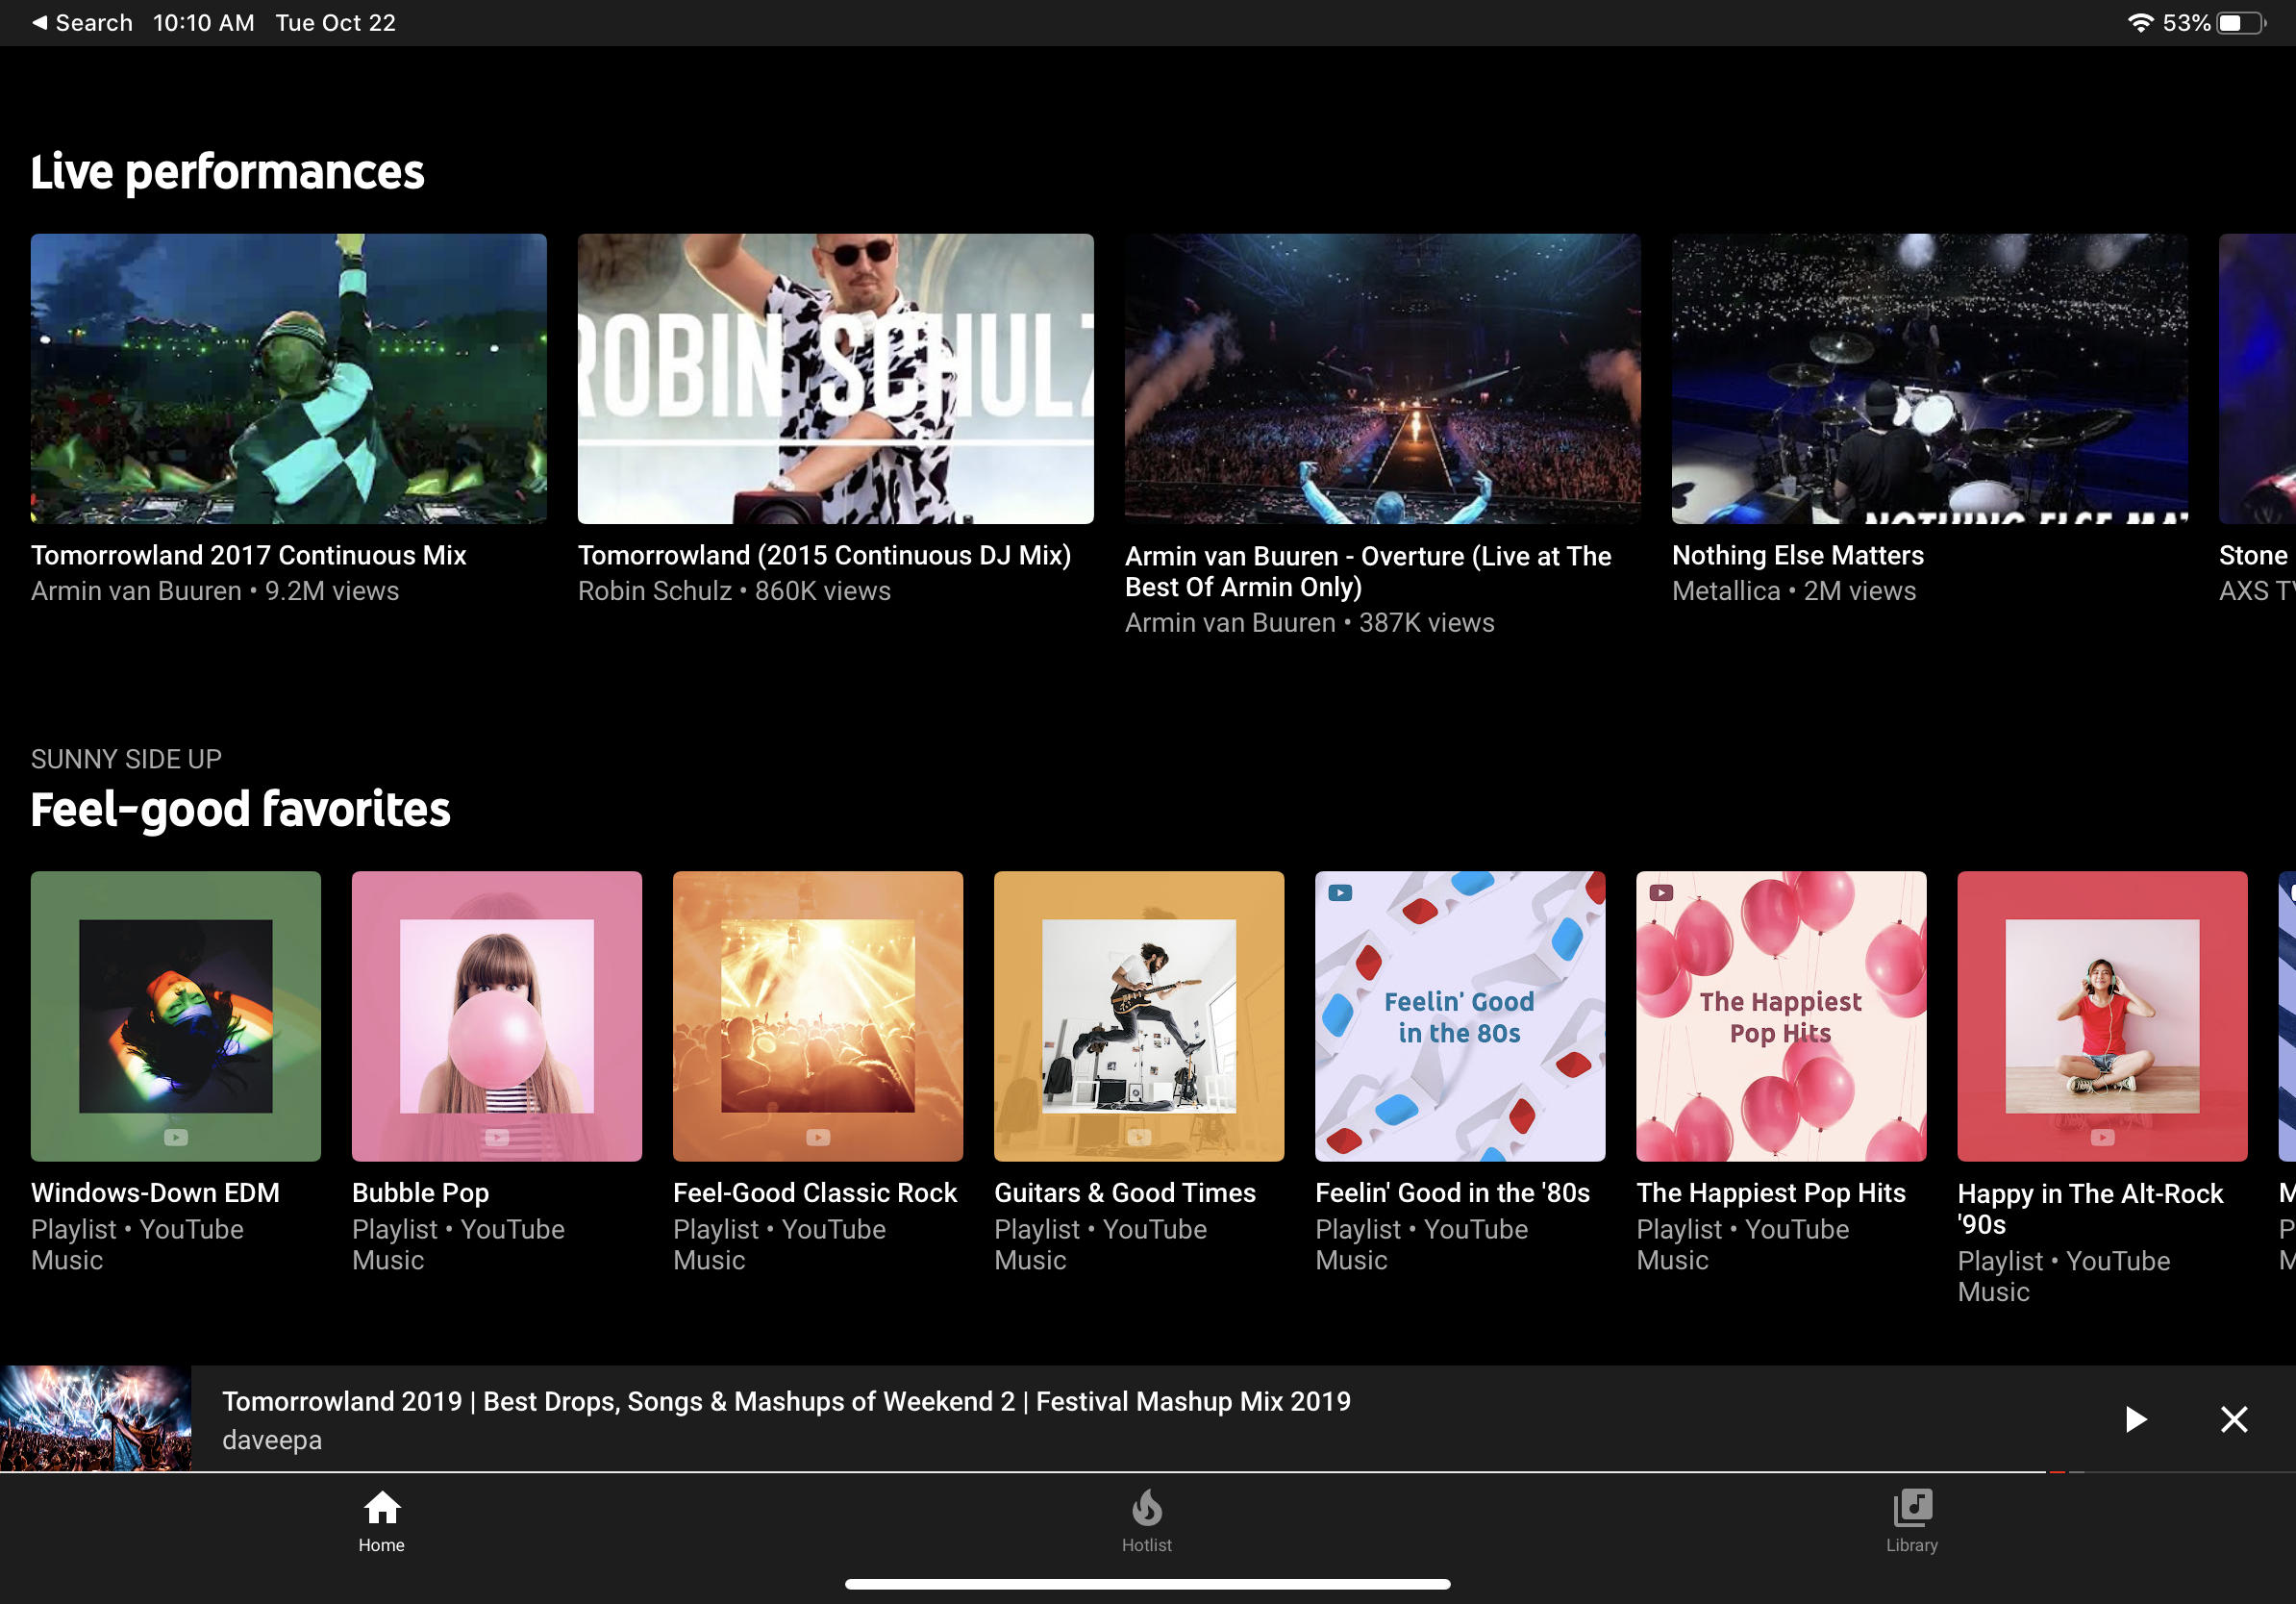
Task: Select the Nothing Else Matters title
Action: point(1798,555)
